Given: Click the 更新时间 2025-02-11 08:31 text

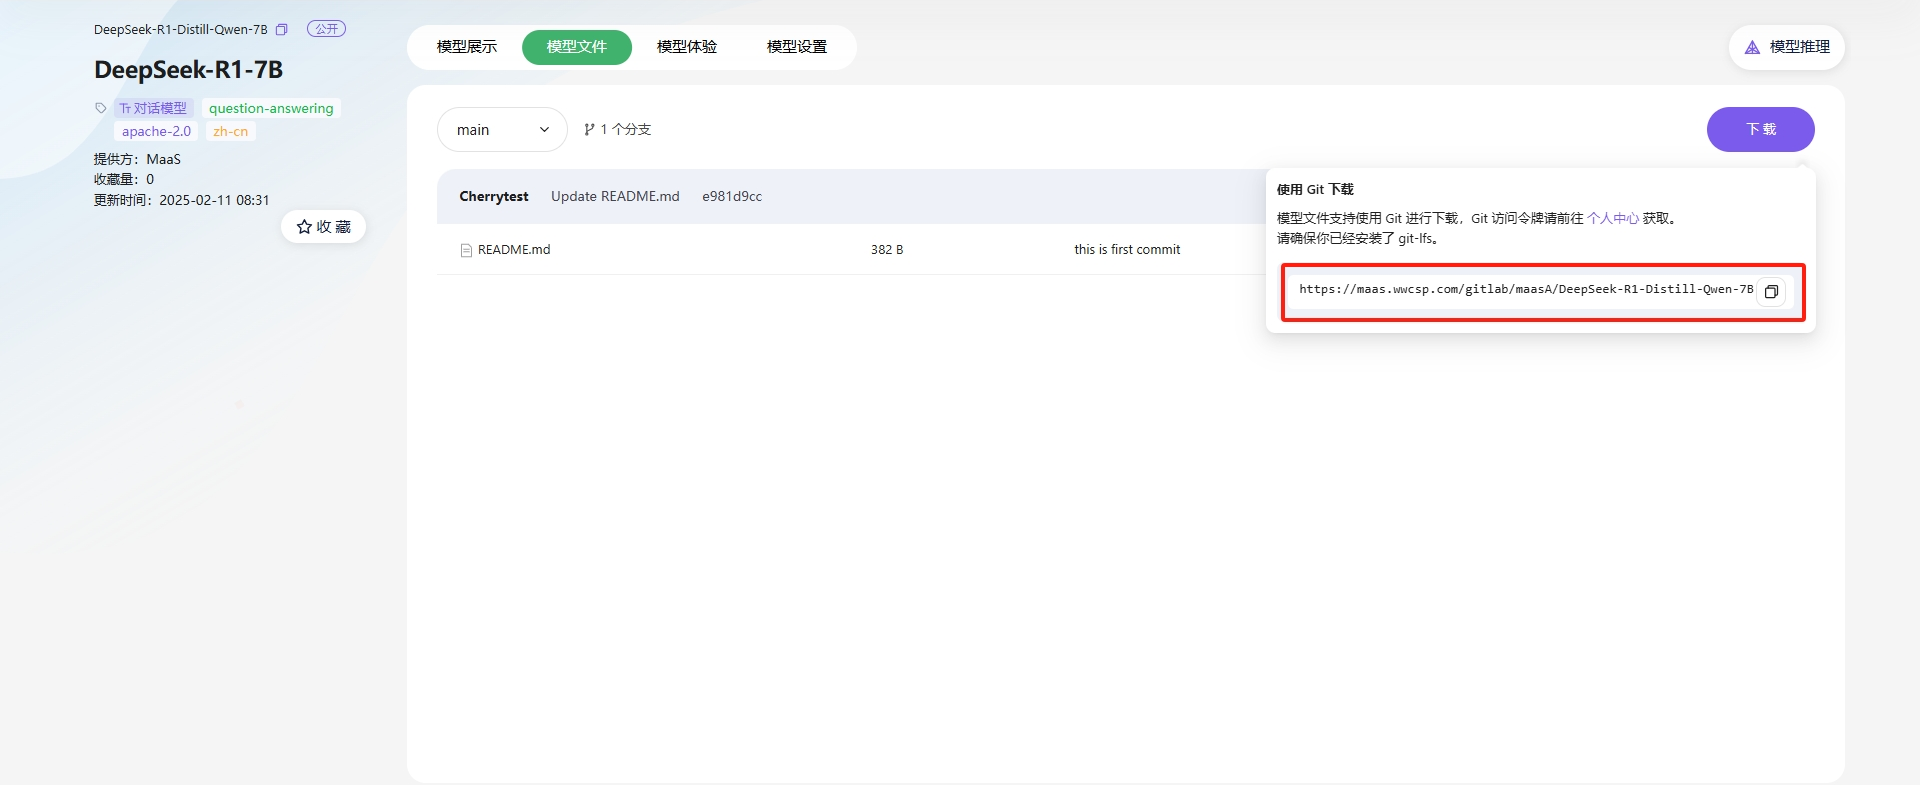Looking at the screenshot, I should coord(182,200).
